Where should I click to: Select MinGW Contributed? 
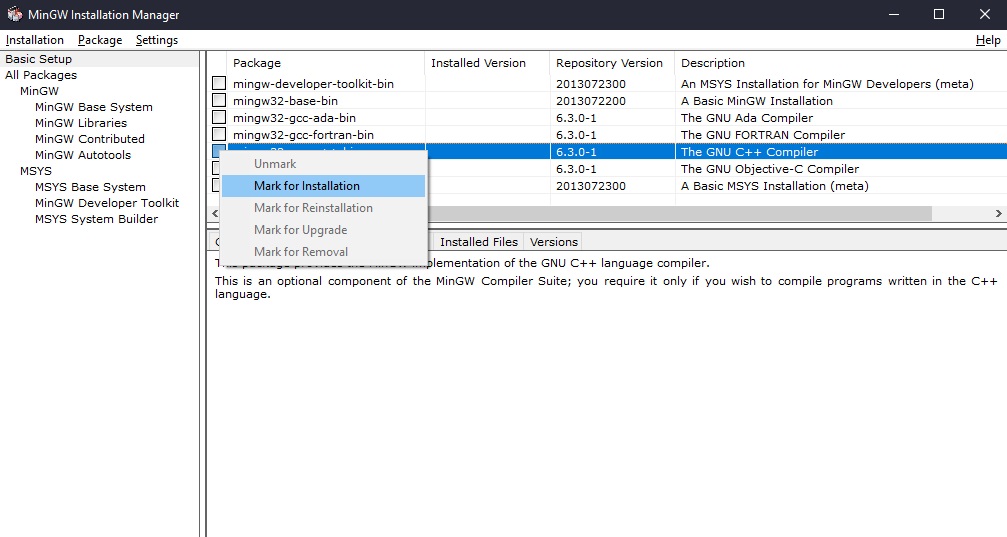[90, 139]
